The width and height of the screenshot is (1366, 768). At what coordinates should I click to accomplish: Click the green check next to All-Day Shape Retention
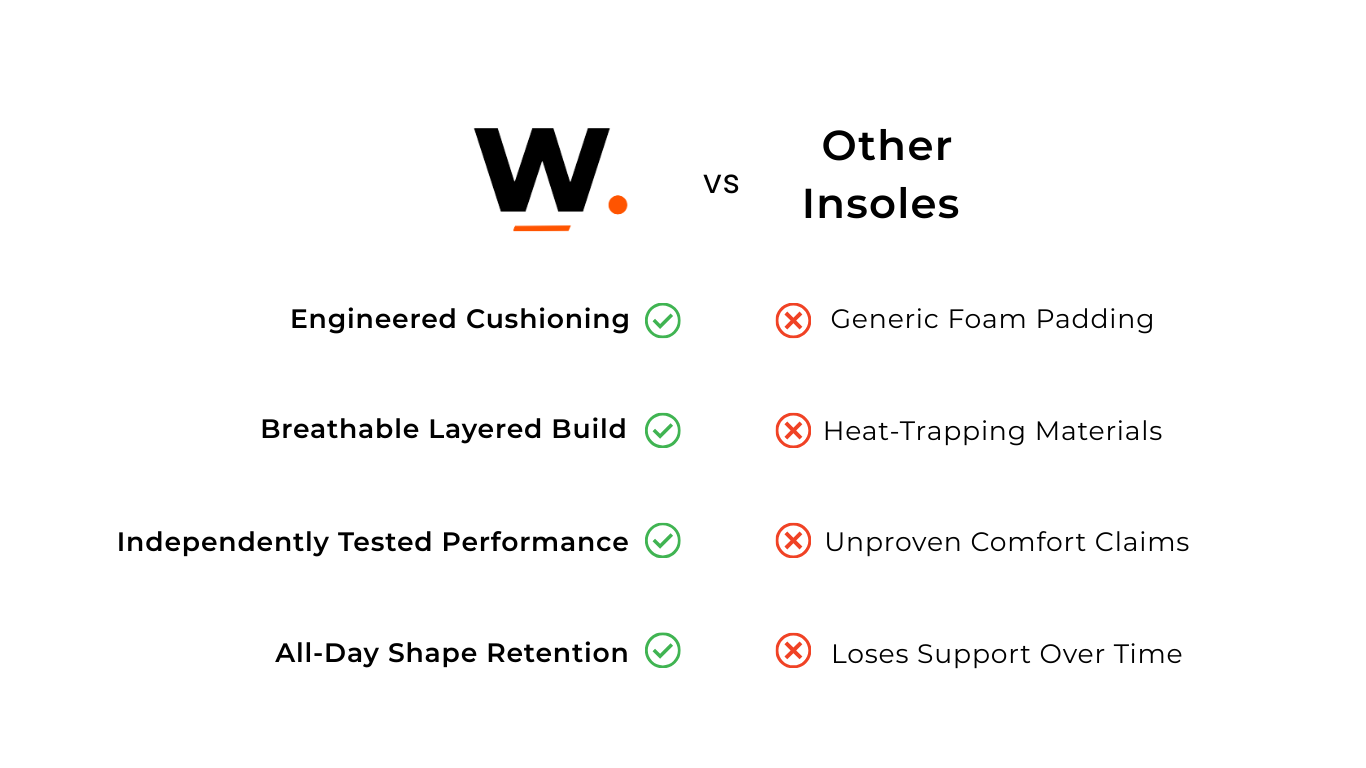point(662,651)
